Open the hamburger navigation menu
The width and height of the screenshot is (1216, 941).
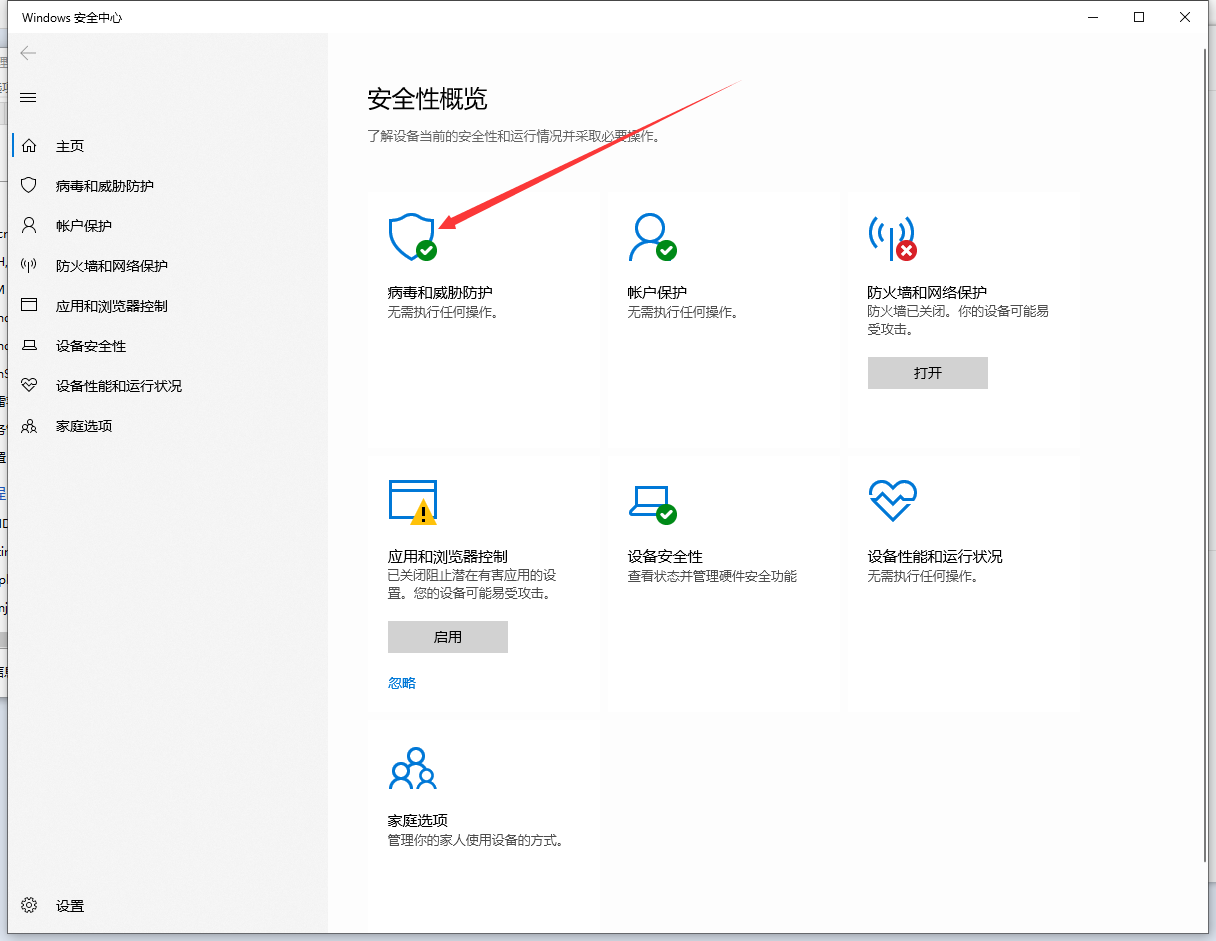tap(28, 97)
